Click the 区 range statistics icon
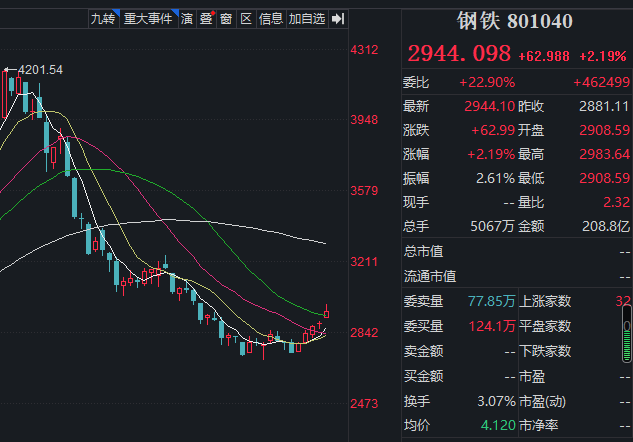633x442 pixels. [245, 18]
